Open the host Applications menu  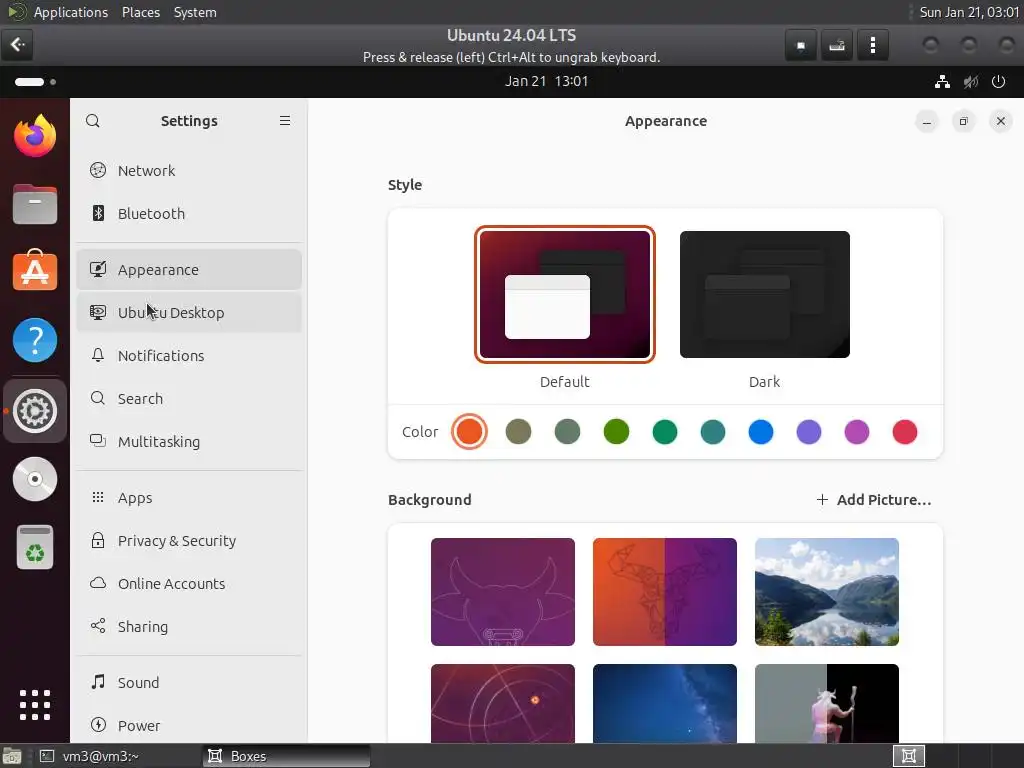(71, 12)
